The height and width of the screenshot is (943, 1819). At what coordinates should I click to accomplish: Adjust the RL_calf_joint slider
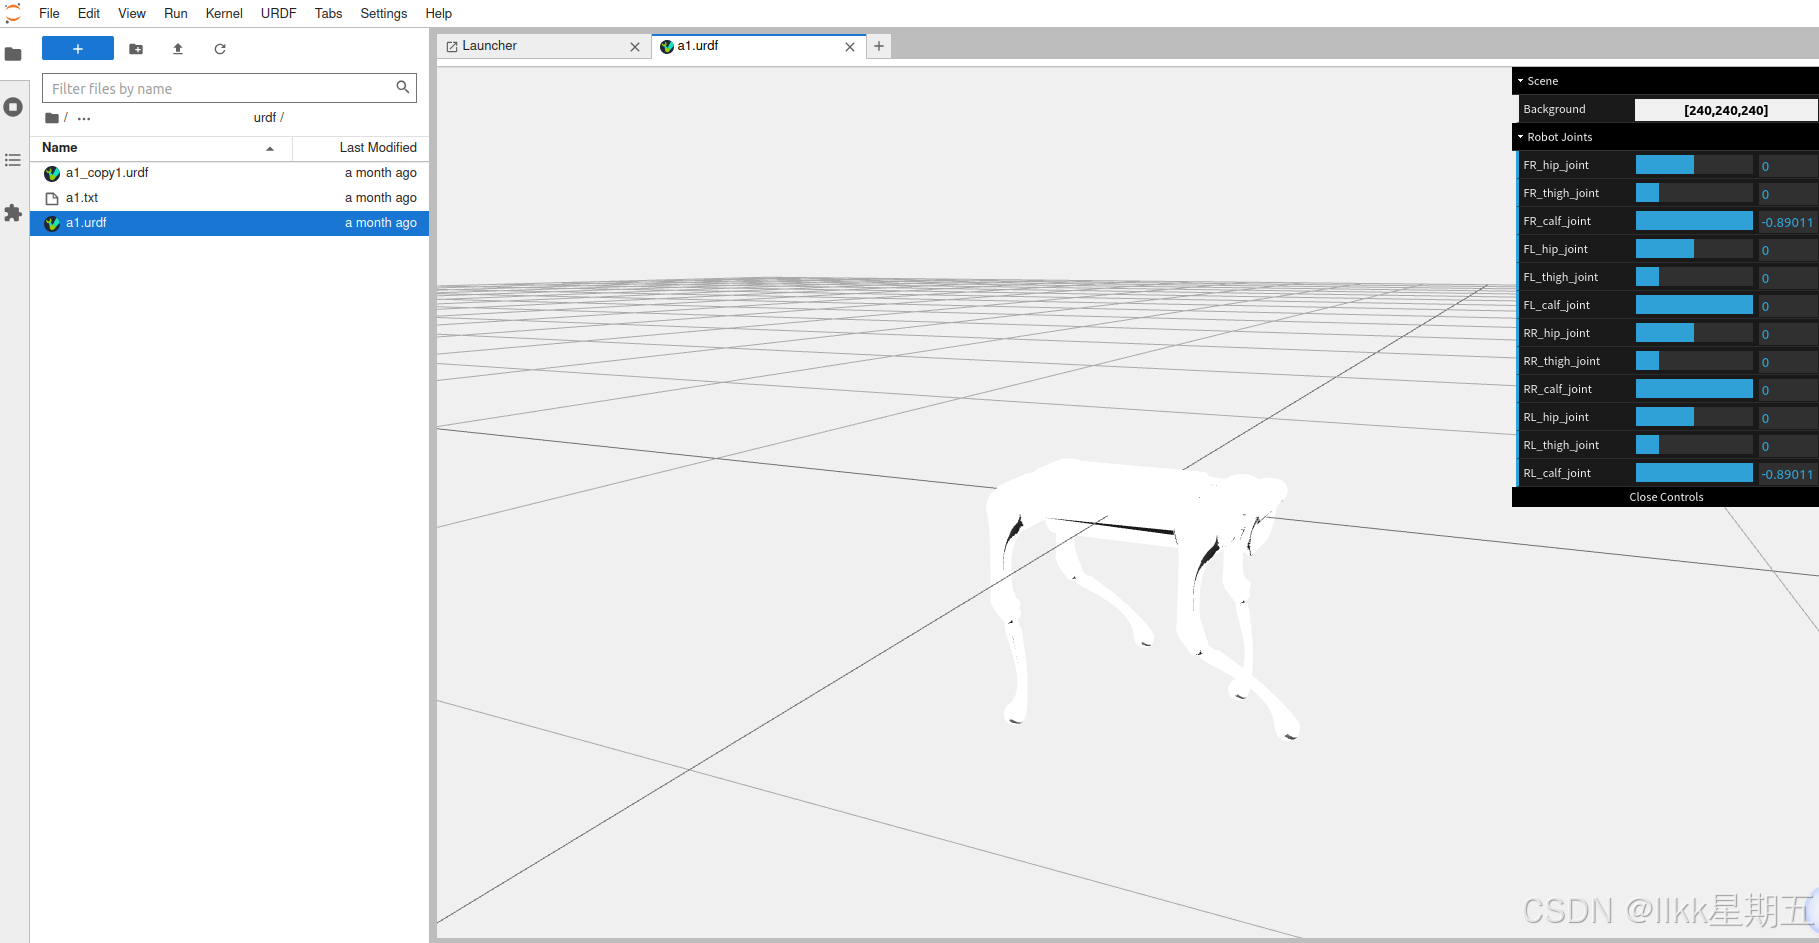pyautogui.click(x=1694, y=473)
